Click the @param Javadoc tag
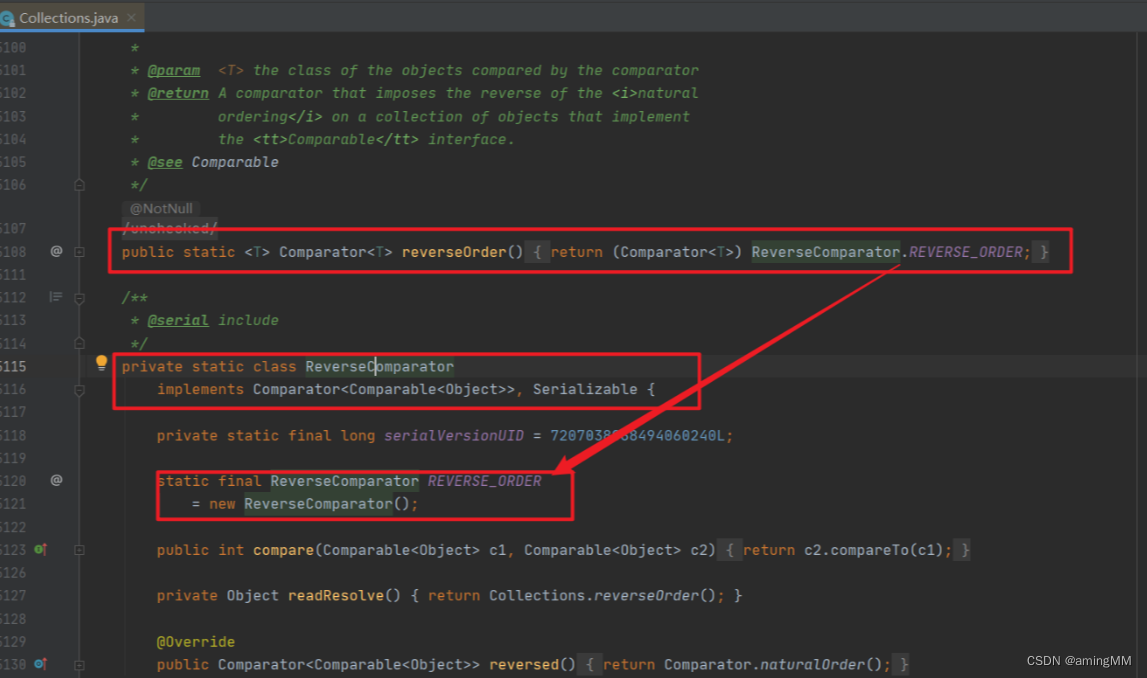 click(173, 70)
